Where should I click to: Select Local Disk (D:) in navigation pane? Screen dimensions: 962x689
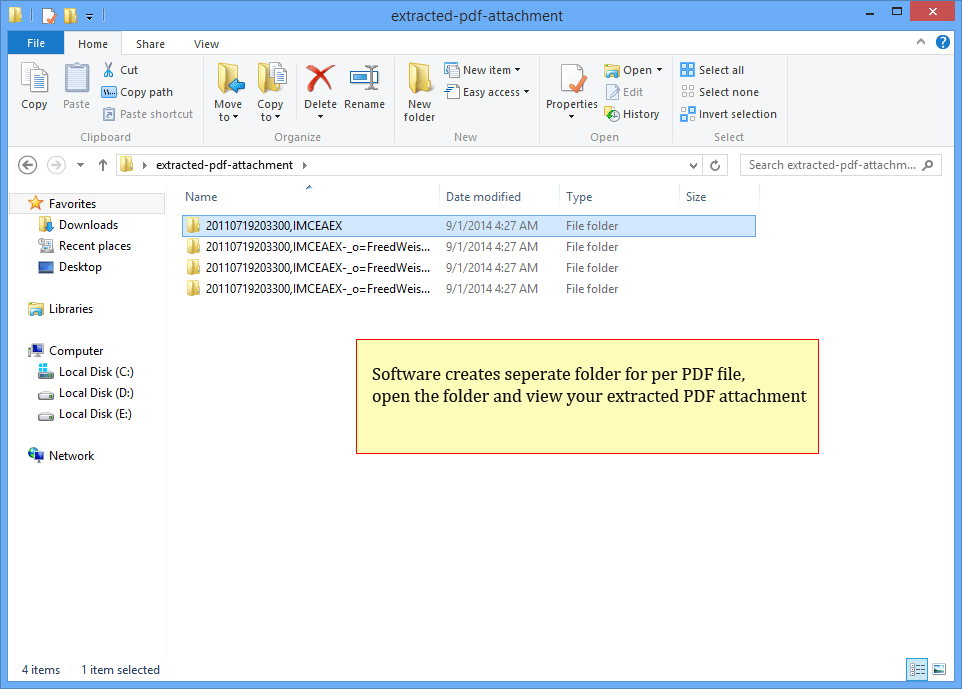pyautogui.click(x=95, y=393)
